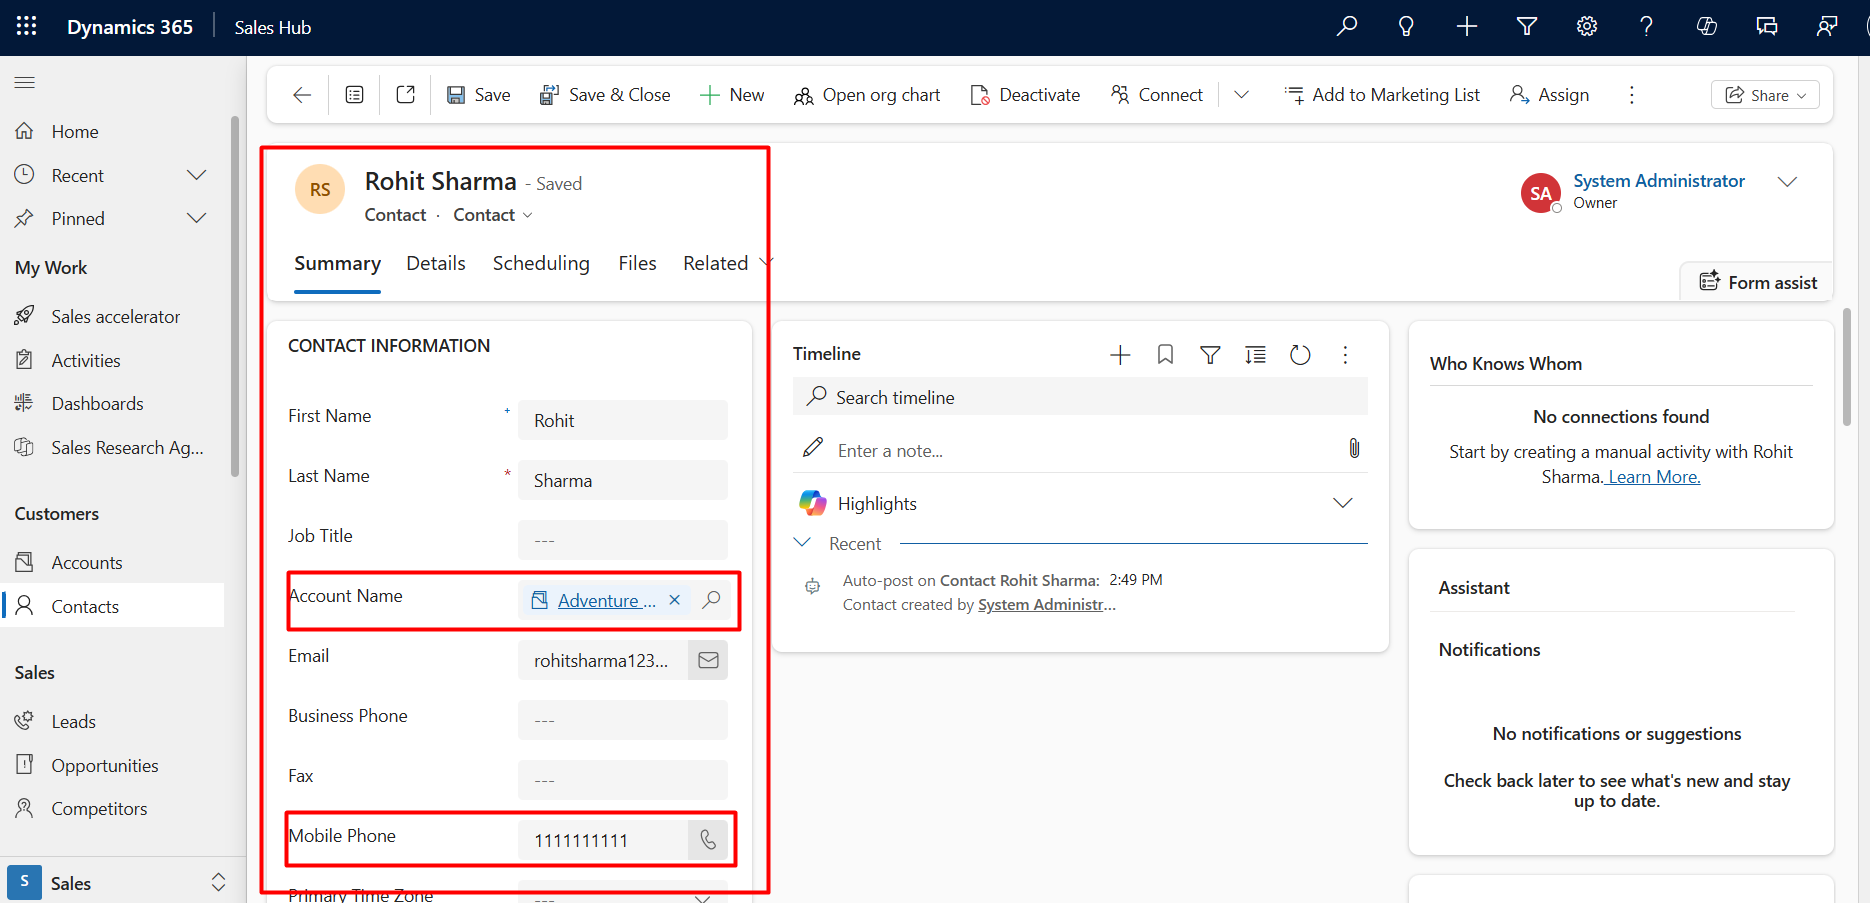This screenshot has height=903, width=1870.
Task: Expand the Recent navigation section
Action: (x=197, y=176)
